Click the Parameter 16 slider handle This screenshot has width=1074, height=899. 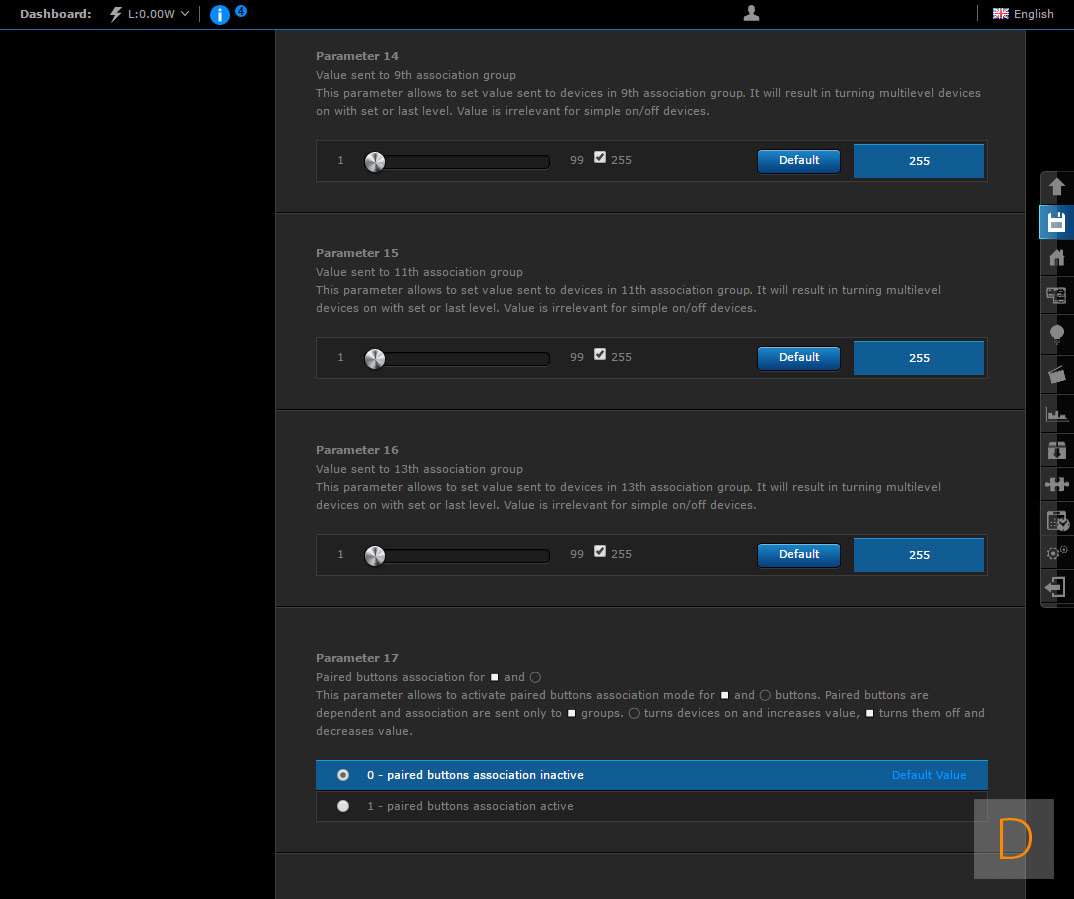[375, 556]
